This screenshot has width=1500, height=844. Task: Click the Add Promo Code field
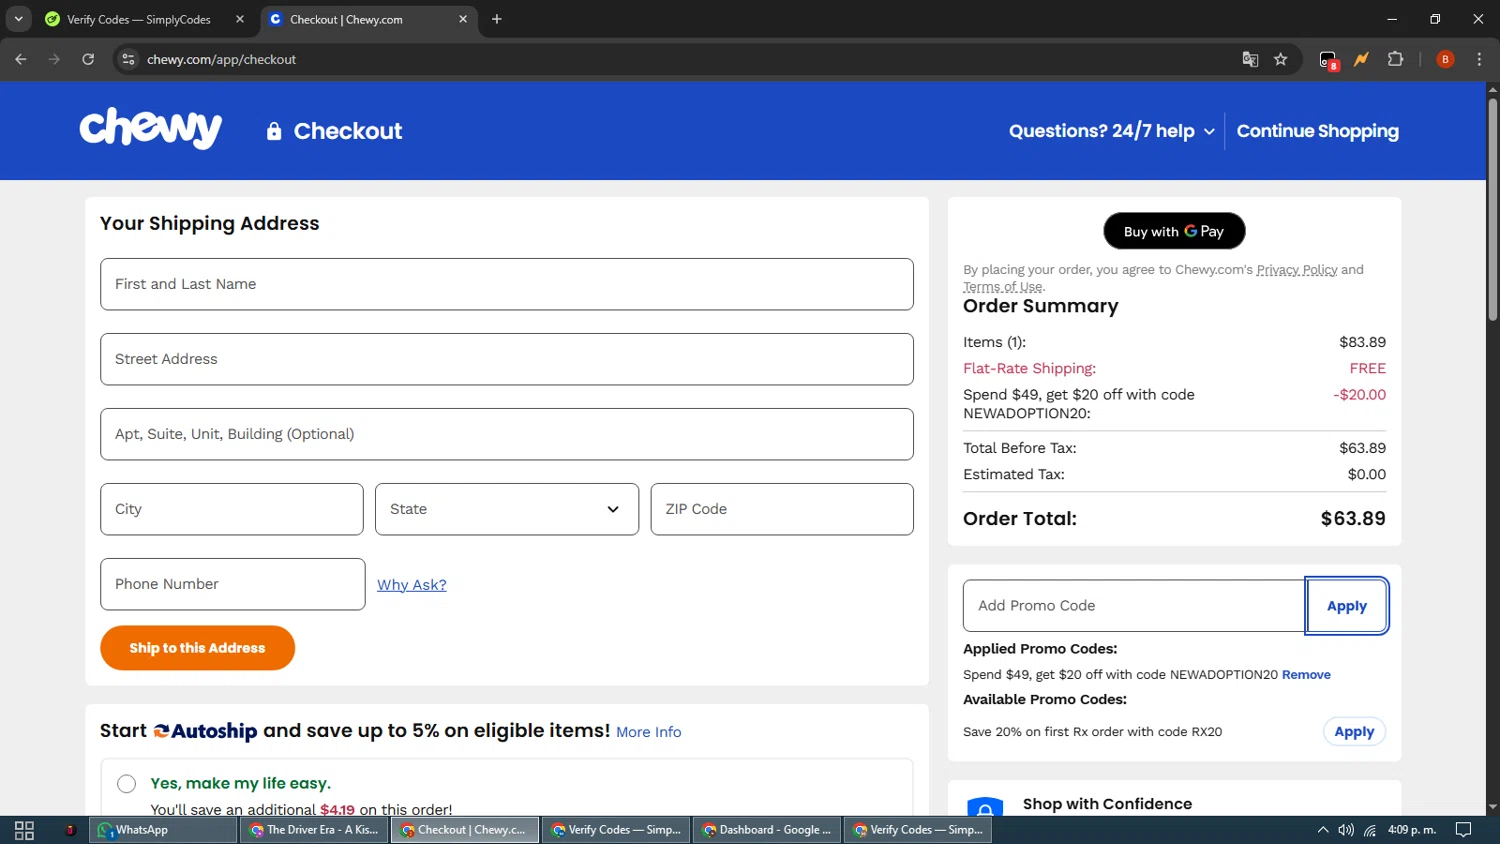tap(1135, 606)
